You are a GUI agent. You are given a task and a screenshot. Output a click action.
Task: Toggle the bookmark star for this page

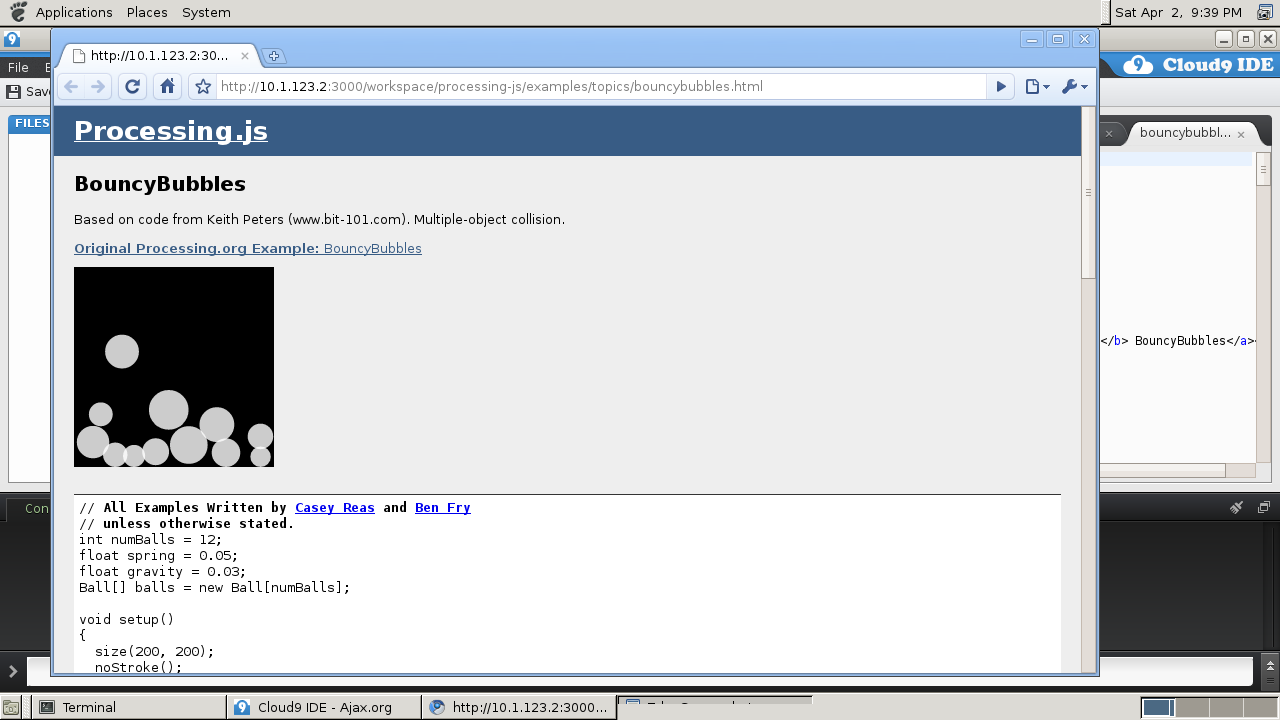(201, 86)
